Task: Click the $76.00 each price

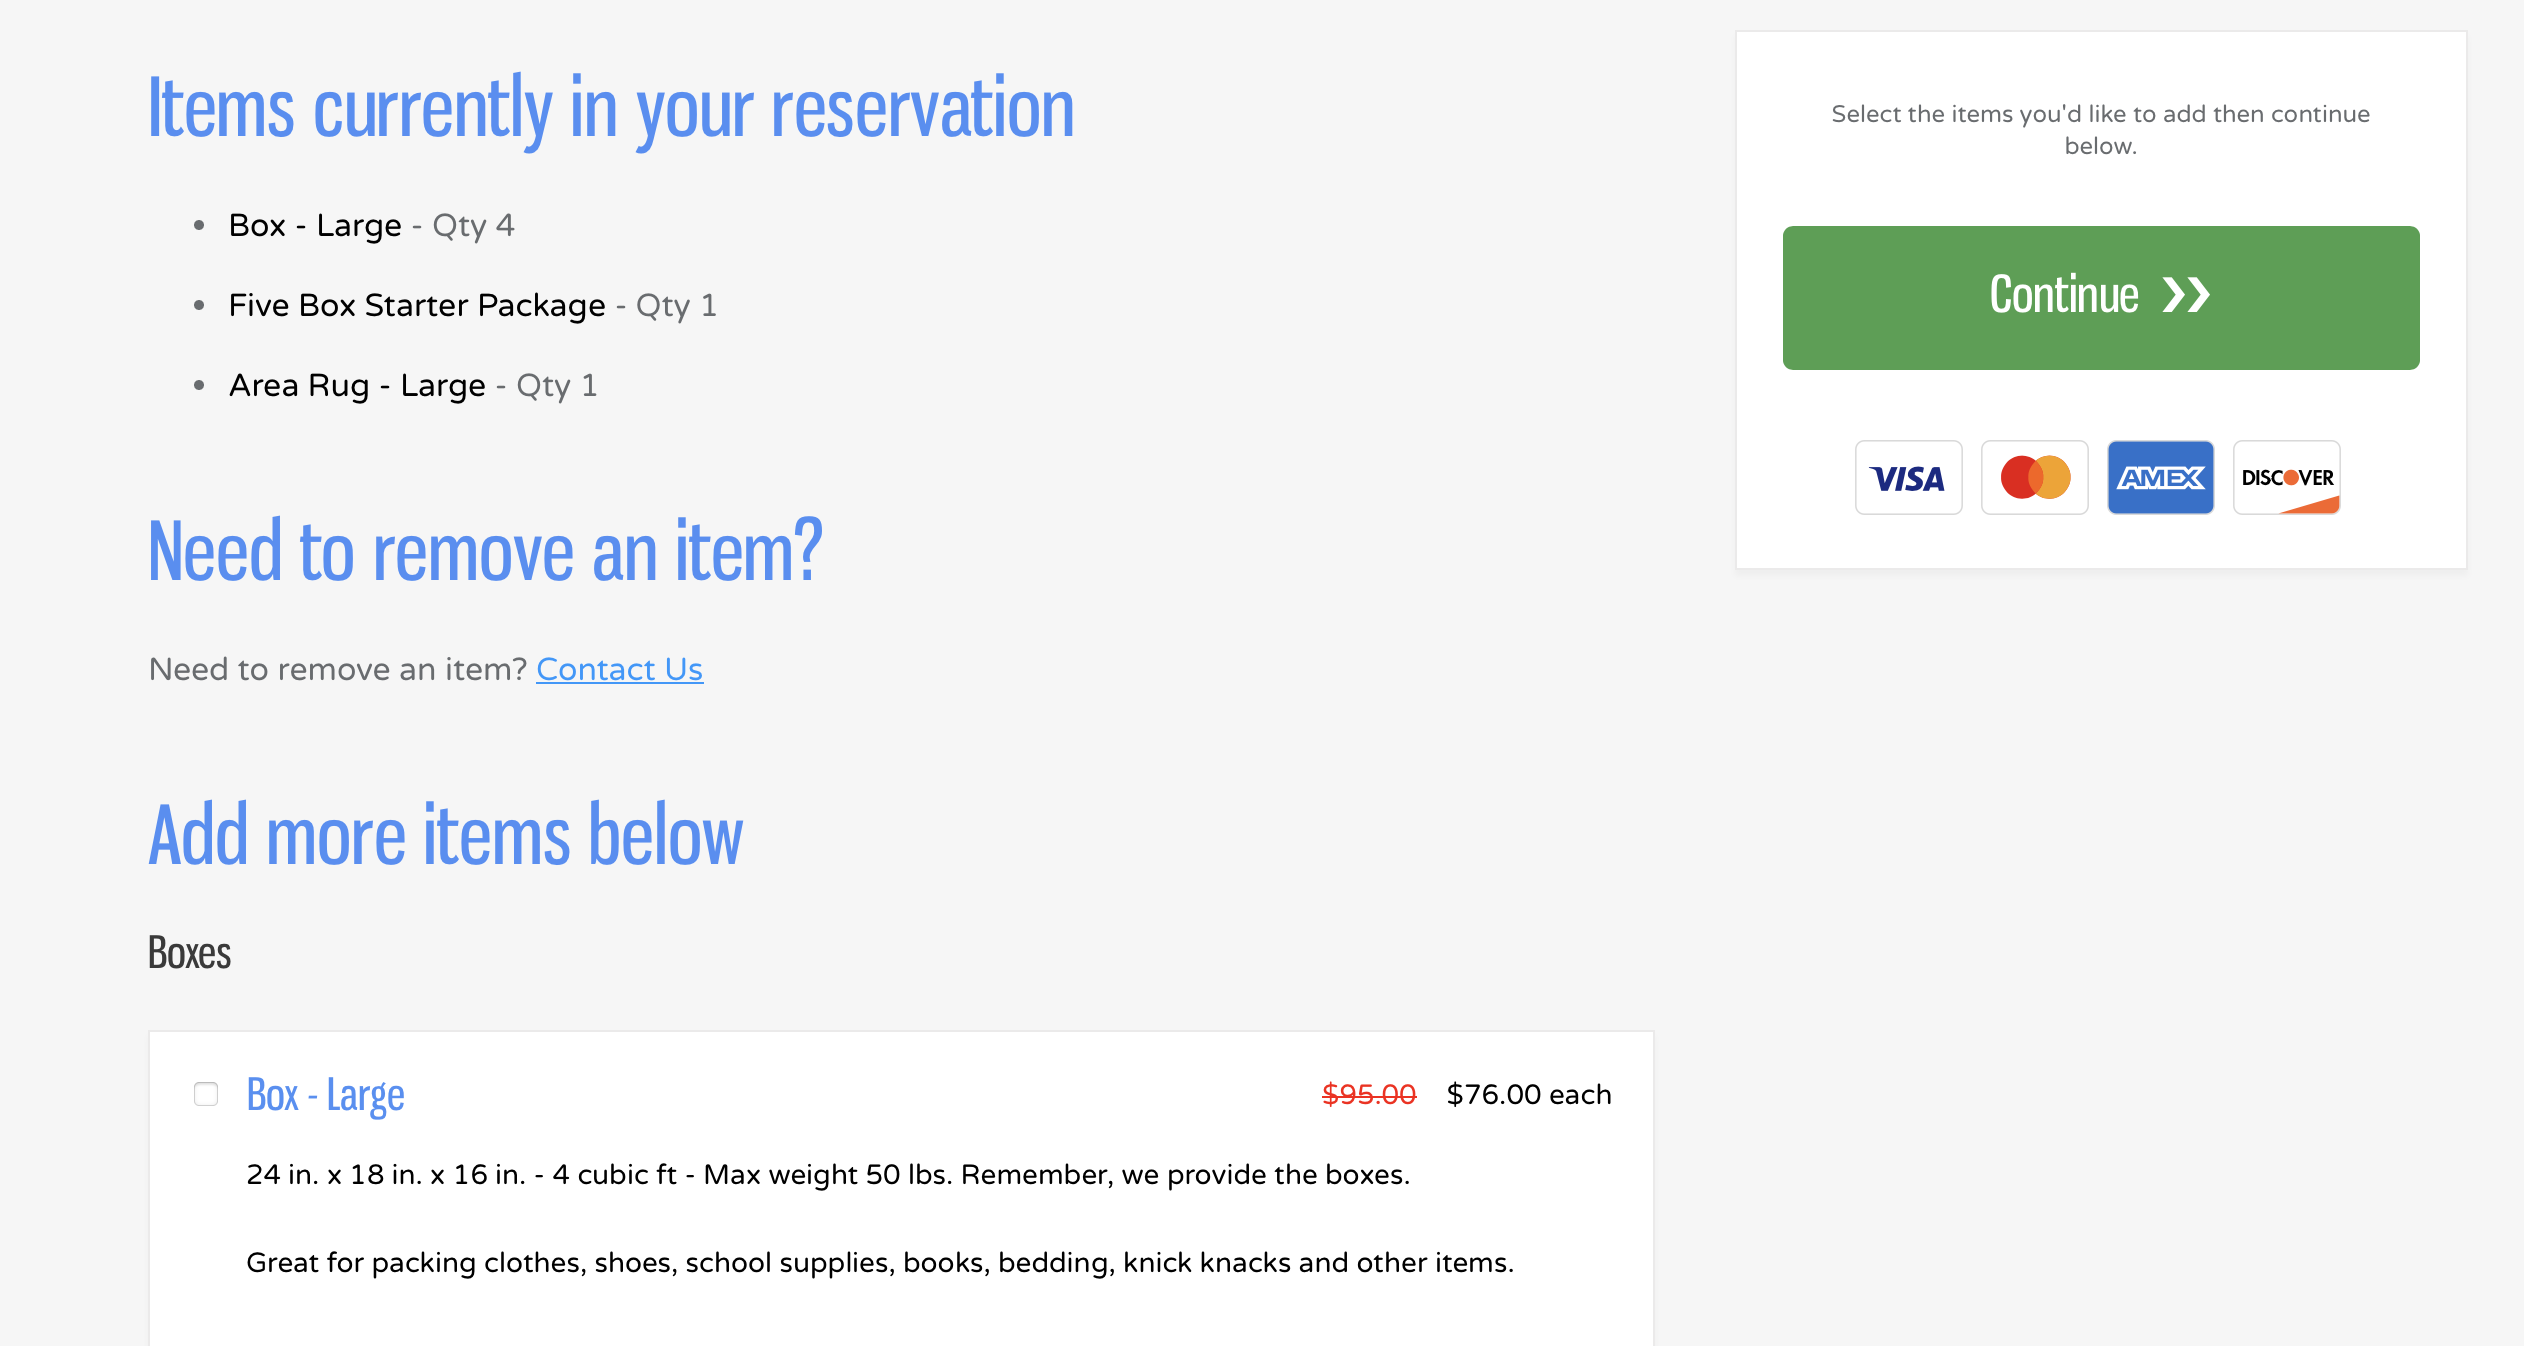Action: point(1528,1094)
